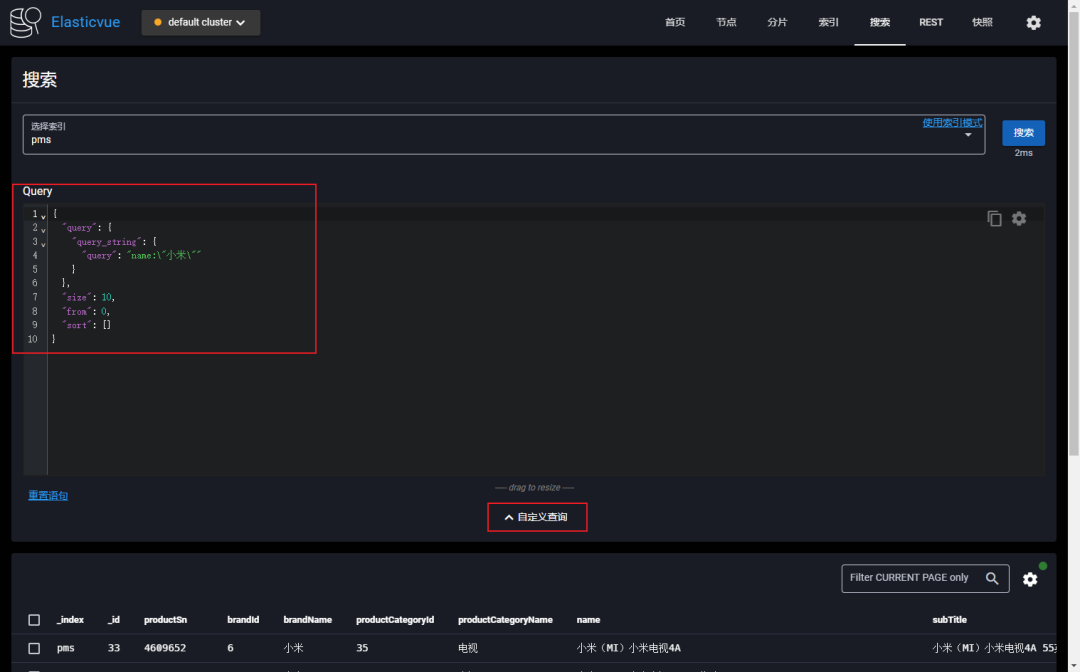Click the Elasticvue logo icon

click(x=26, y=23)
